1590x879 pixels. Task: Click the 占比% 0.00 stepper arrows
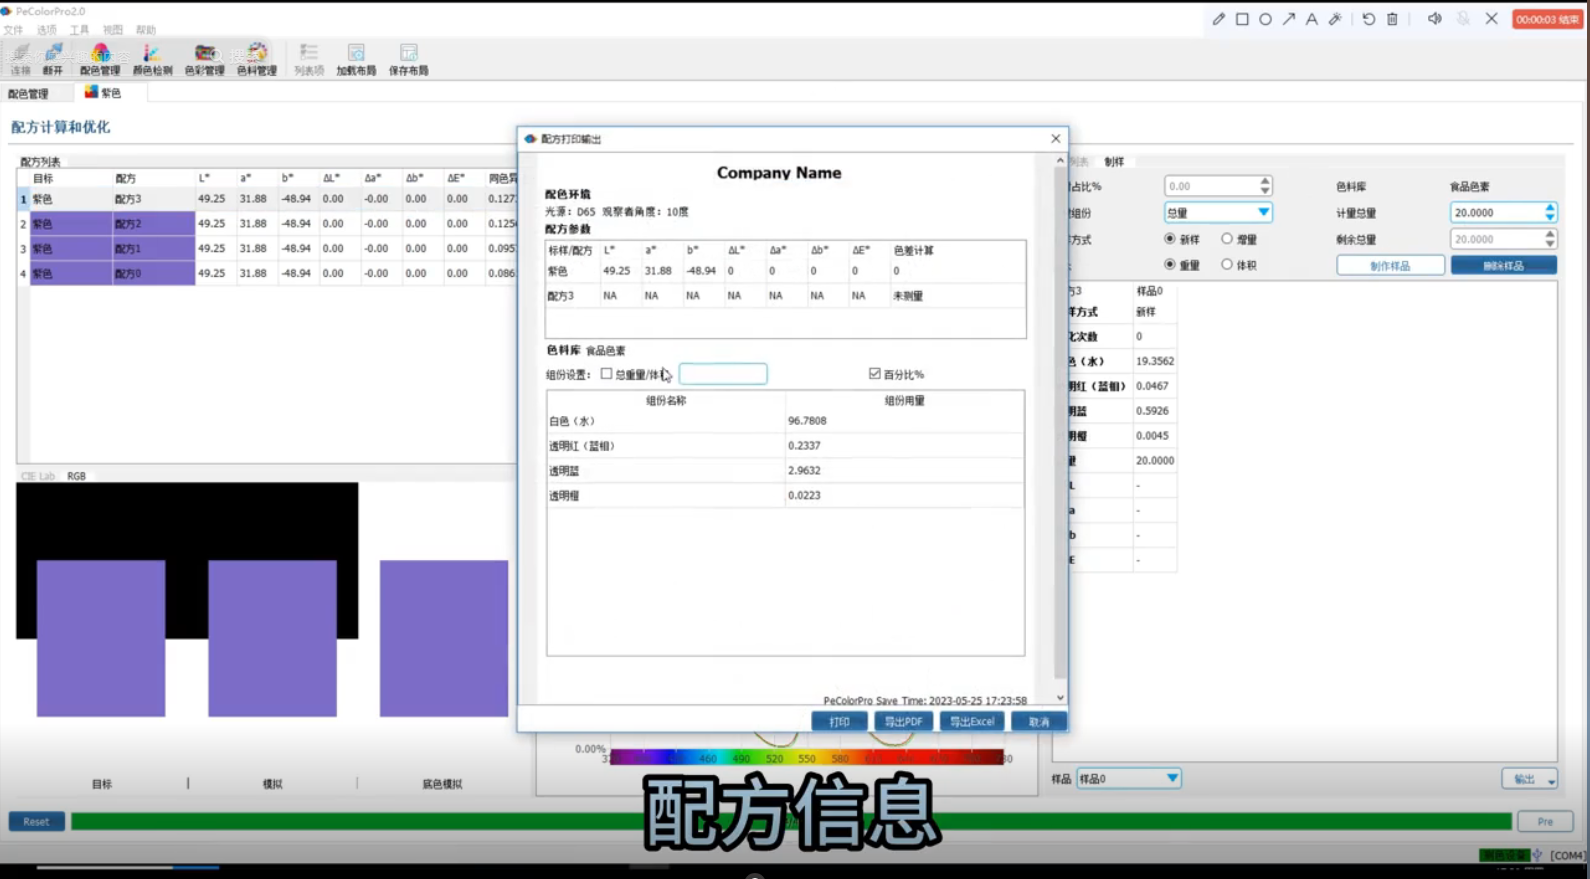tap(1265, 186)
